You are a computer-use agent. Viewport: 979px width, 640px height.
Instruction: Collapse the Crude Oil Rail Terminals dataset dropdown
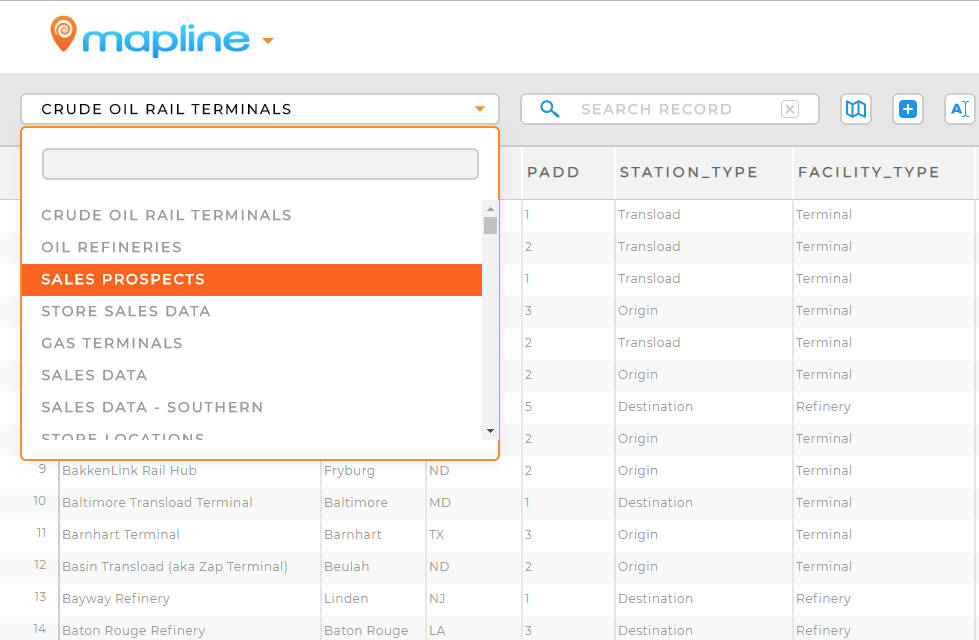(260, 109)
